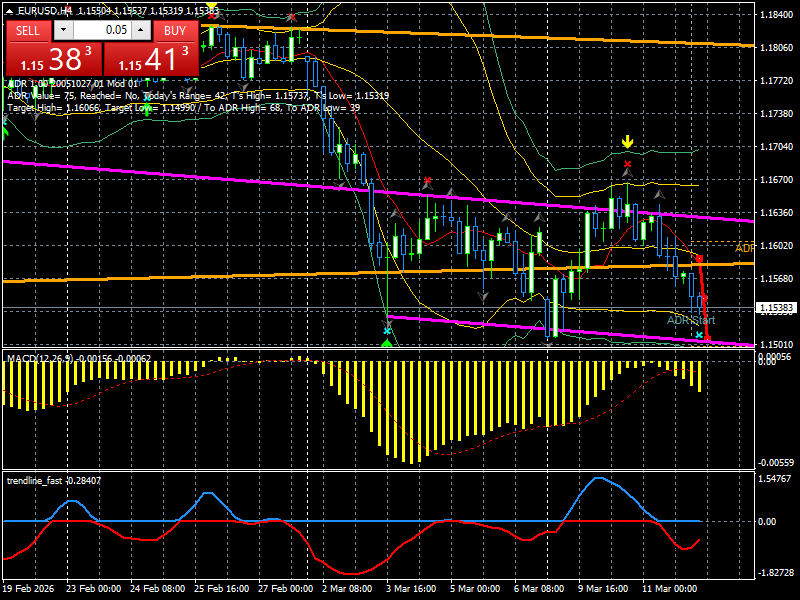Select the red X marker below yellow arrow
Screen dimensions: 800x600
[628, 164]
